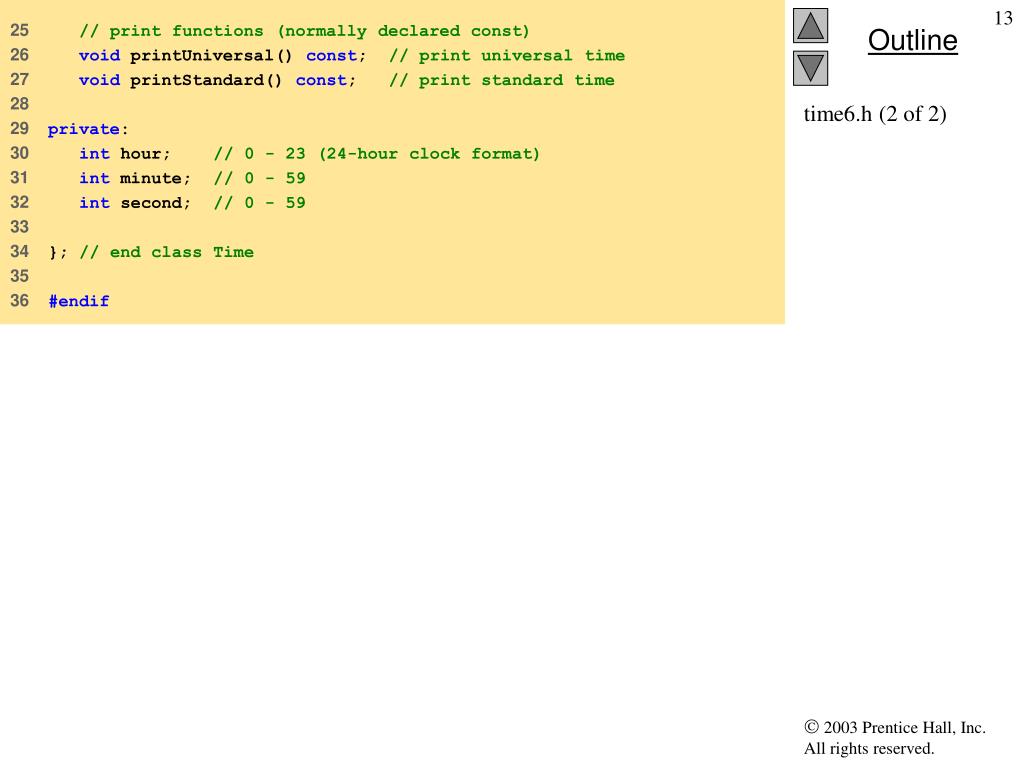Click line number 28
1024x768 pixels.
(20, 104)
